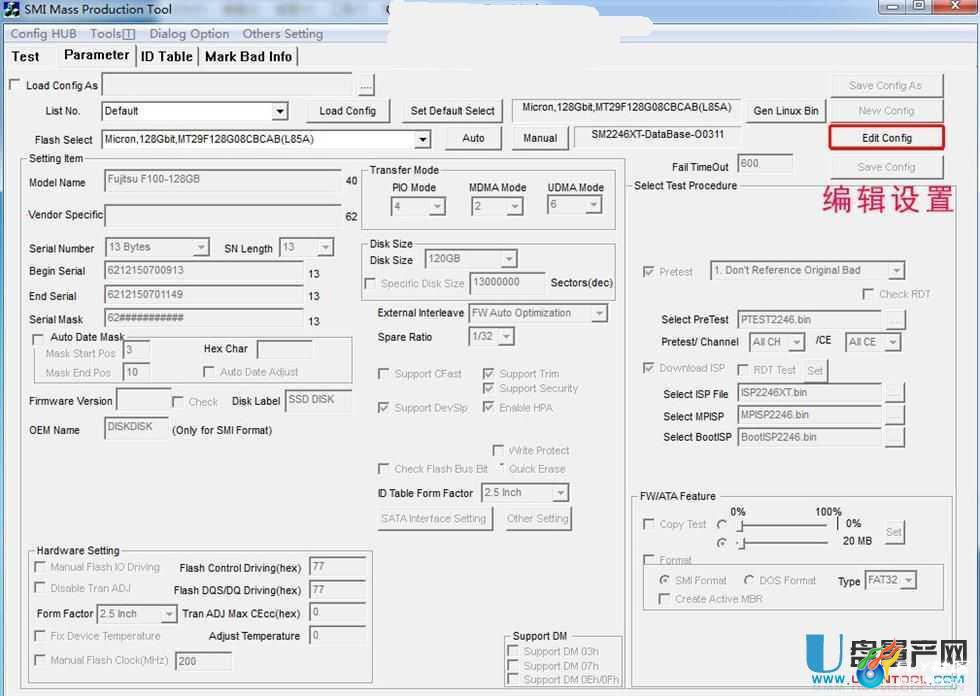Click the Vendor Specific input field
Screen dimensions: 980x696
(222, 215)
